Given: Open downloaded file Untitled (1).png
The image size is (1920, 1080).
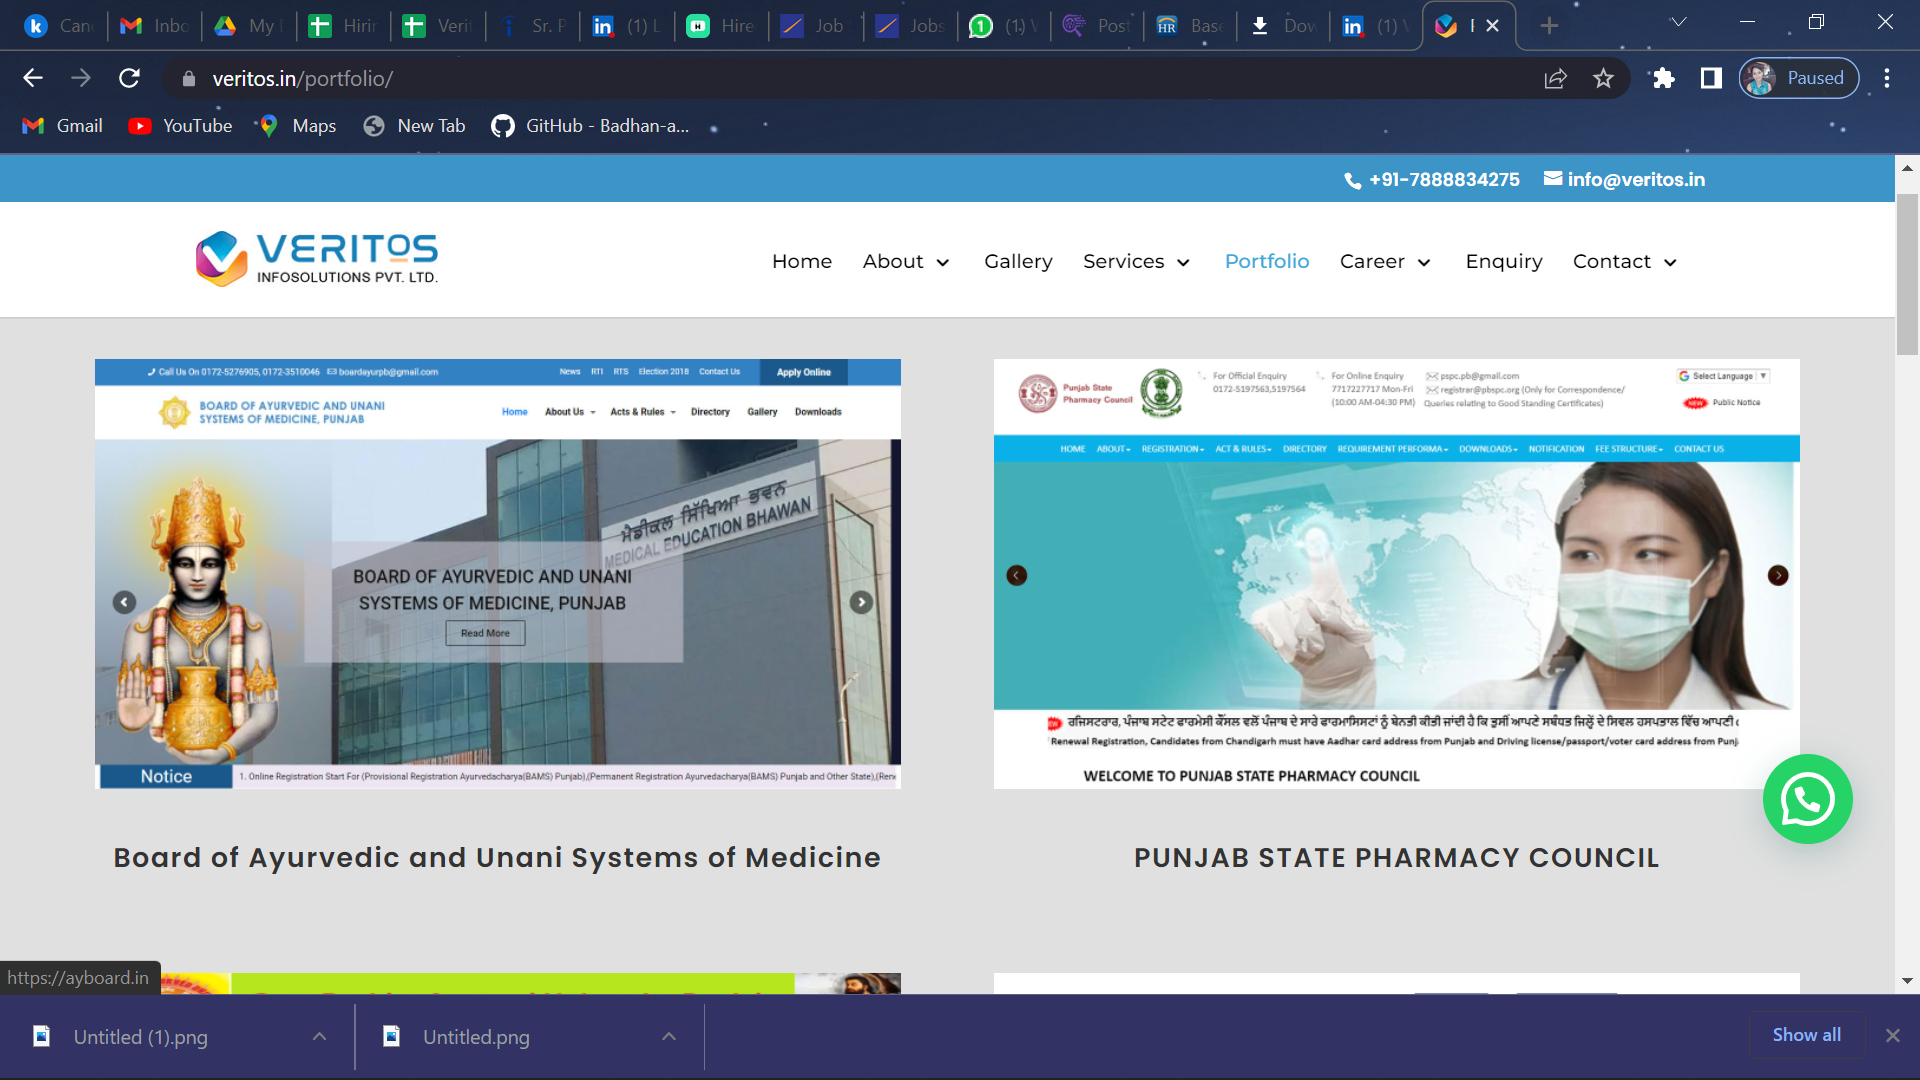Looking at the screenshot, I should (x=140, y=1037).
